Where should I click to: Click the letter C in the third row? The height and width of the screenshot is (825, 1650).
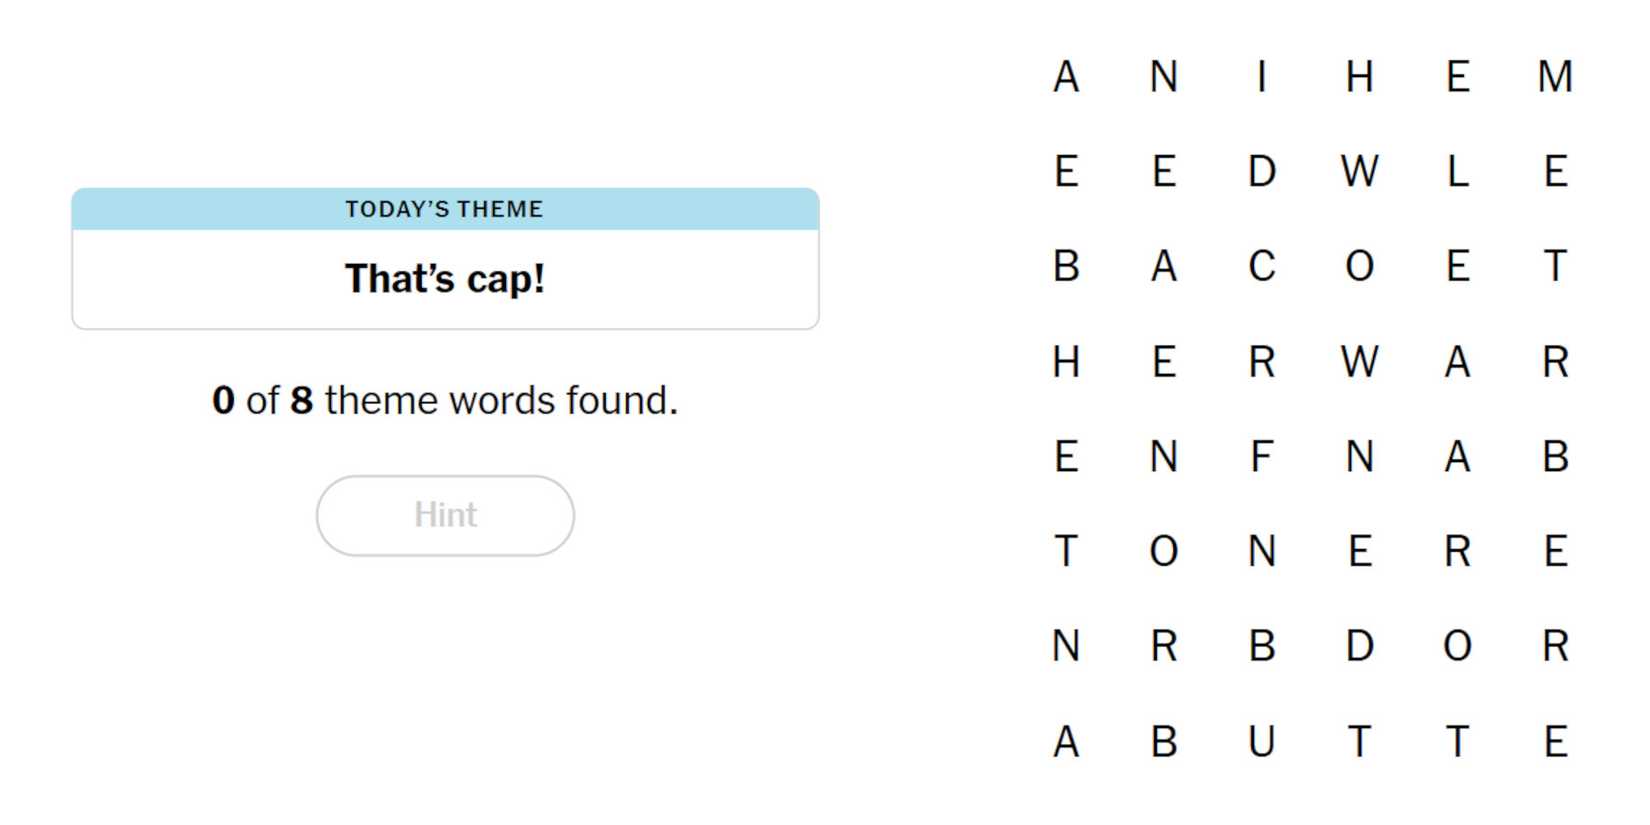(x=1261, y=266)
